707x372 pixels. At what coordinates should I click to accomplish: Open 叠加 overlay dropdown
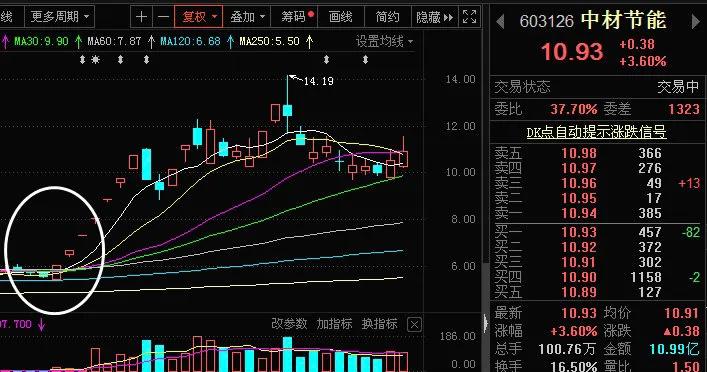pyautogui.click(x=248, y=17)
